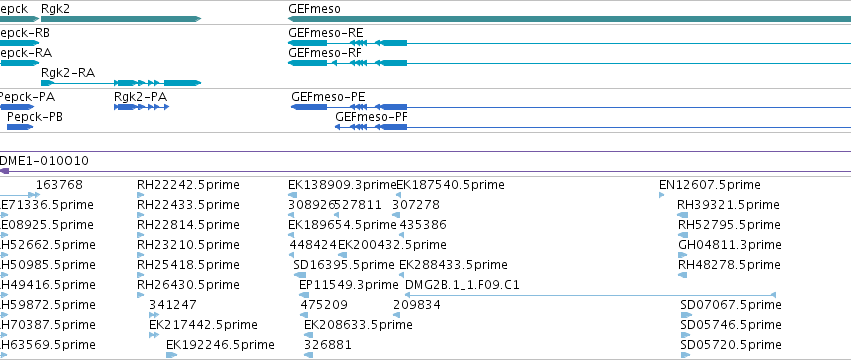Select the RH48278.5prime EST arrow

pos(683,275)
